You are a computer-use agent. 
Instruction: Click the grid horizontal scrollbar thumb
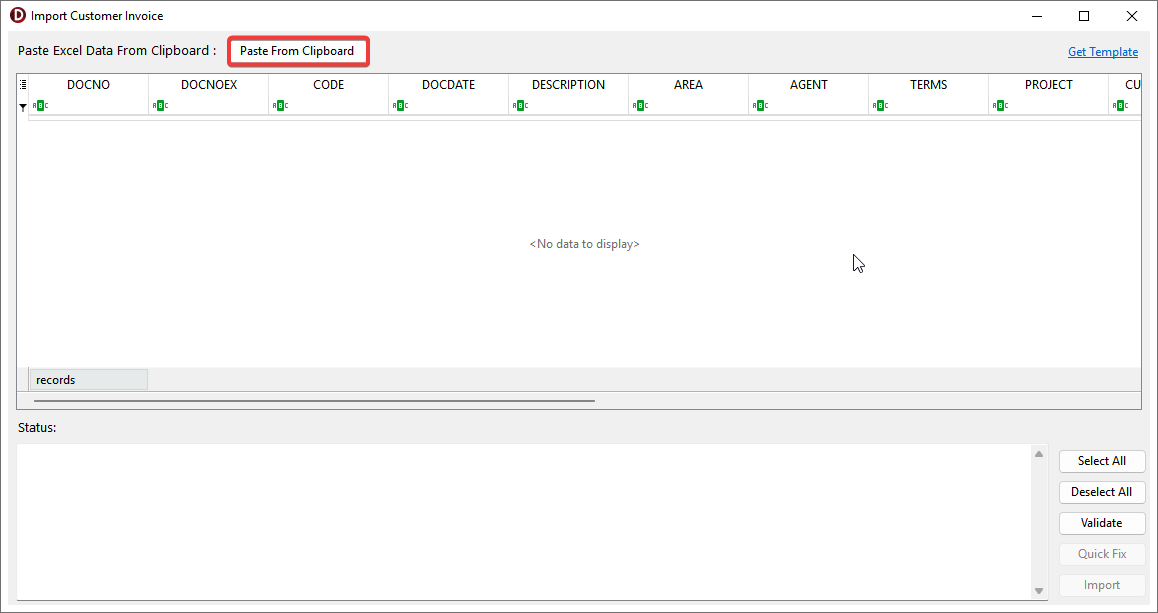(x=314, y=401)
